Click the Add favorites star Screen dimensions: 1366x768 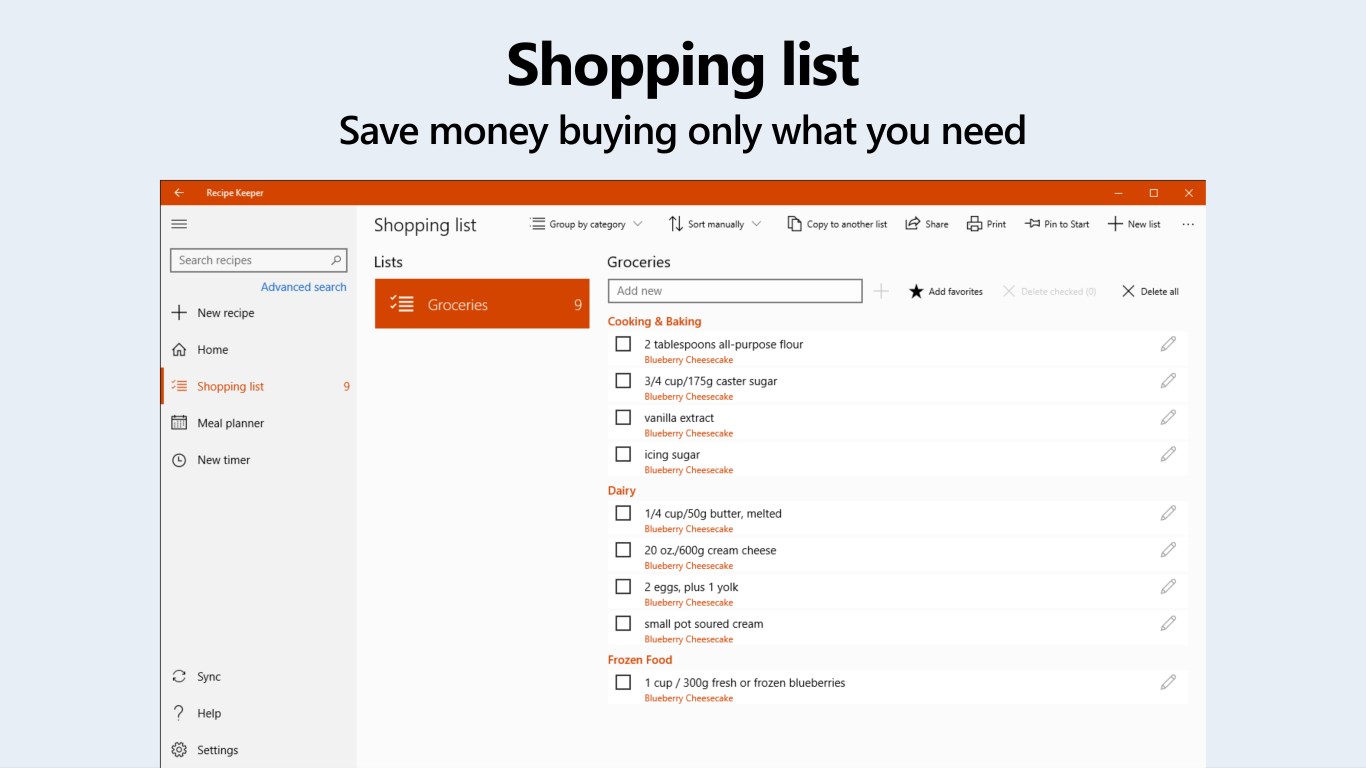[916, 292]
